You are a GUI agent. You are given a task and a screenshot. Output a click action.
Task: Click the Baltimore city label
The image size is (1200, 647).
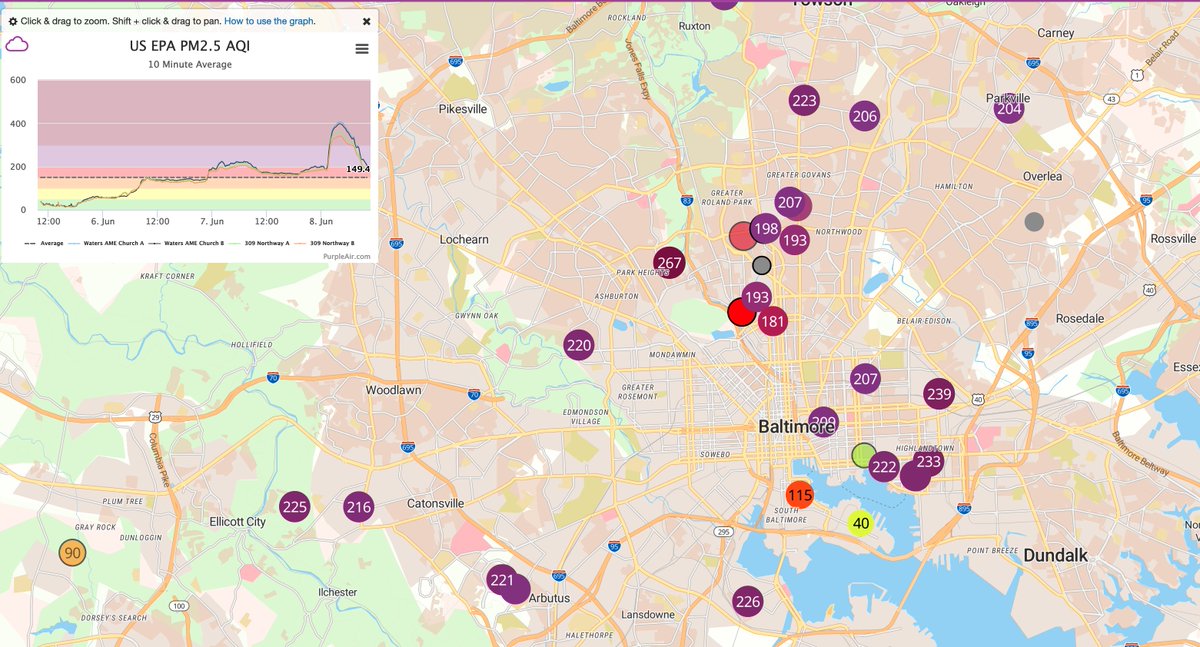pyautogui.click(x=796, y=427)
